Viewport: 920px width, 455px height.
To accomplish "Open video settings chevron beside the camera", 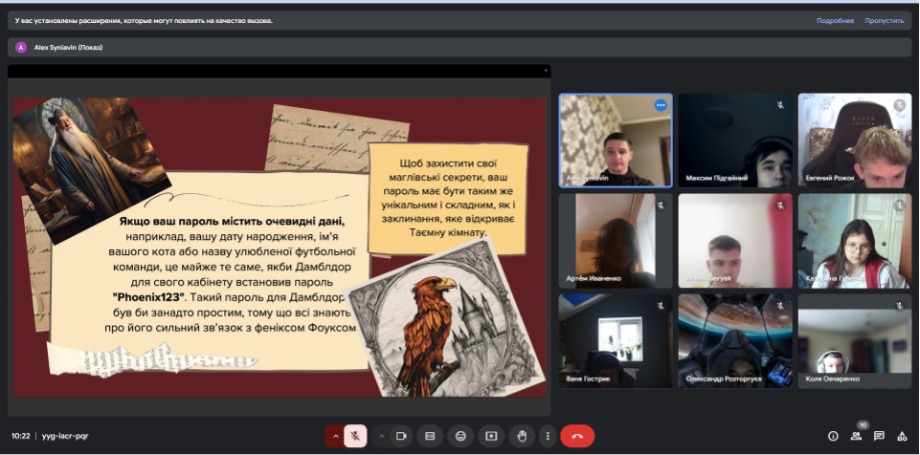I will pyautogui.click(x=382, y=436).
